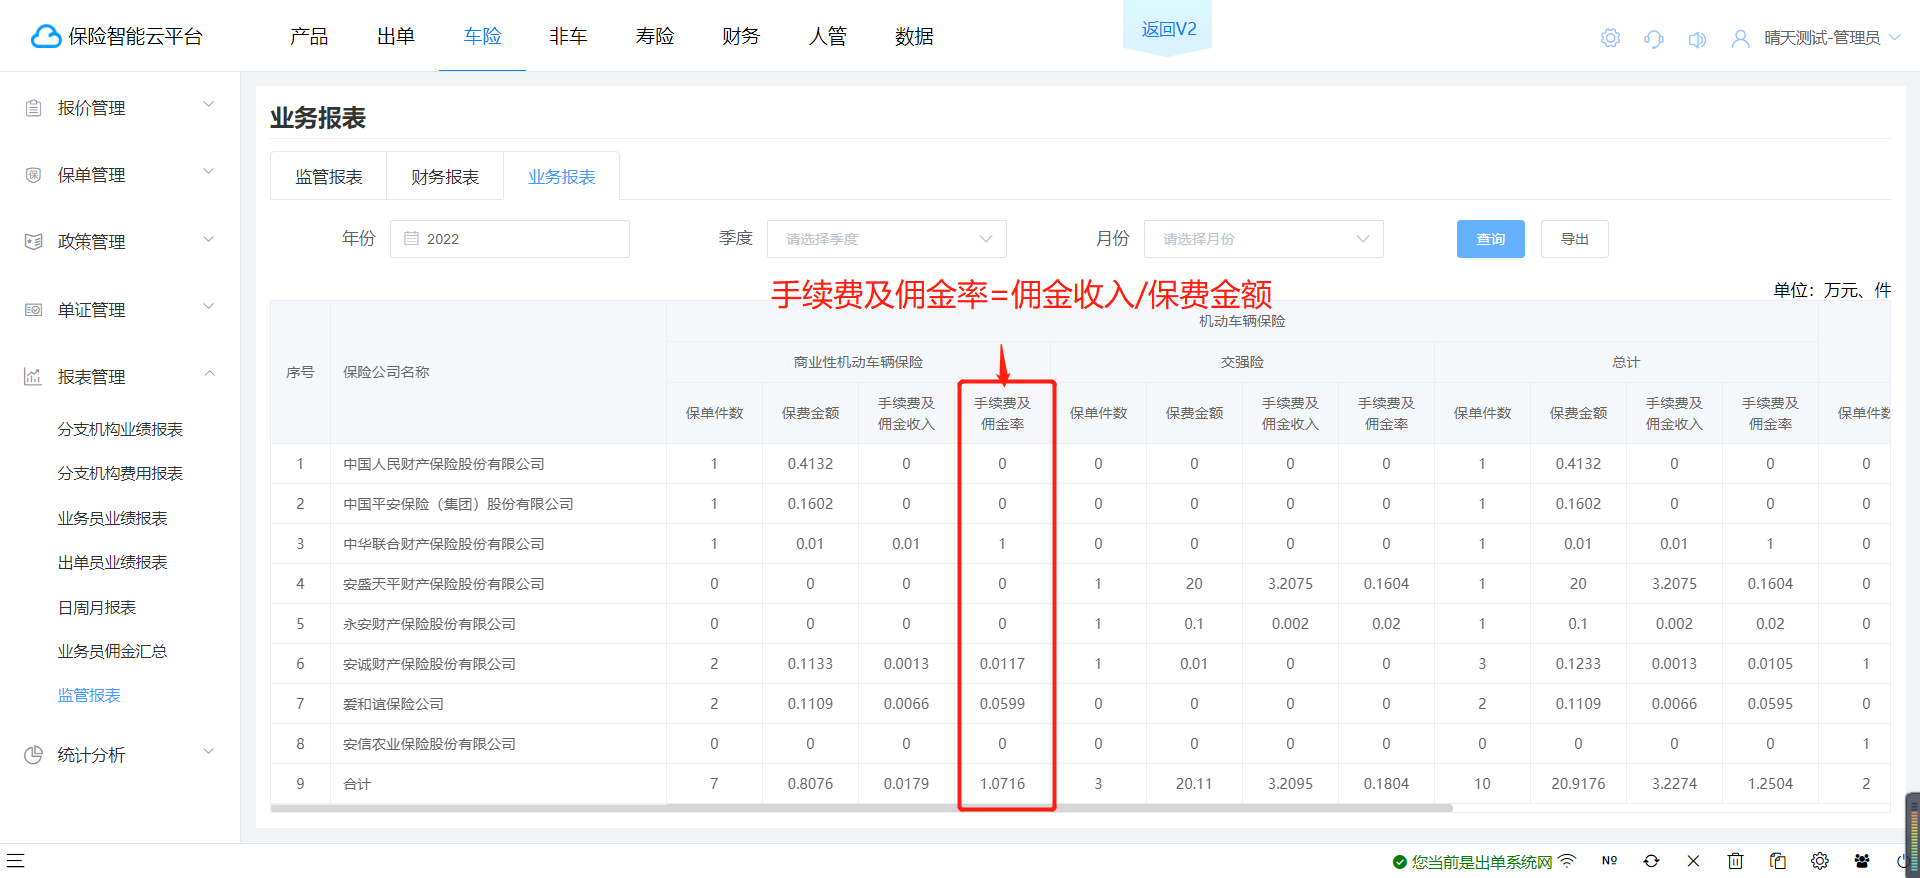Click the headset customer support icon
This screenshot has width=1920, height=878.
coord(1654,38)
